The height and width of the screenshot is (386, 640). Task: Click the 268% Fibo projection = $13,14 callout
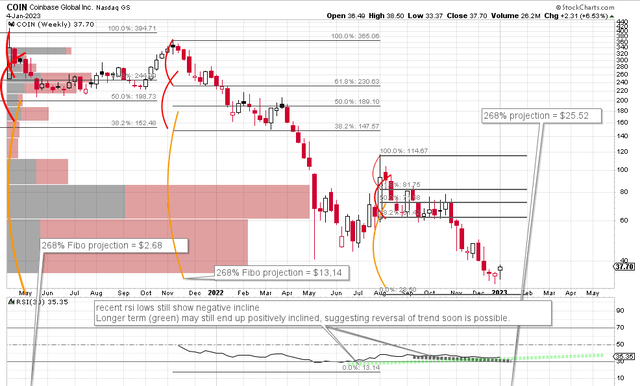(x=282, y=273)
